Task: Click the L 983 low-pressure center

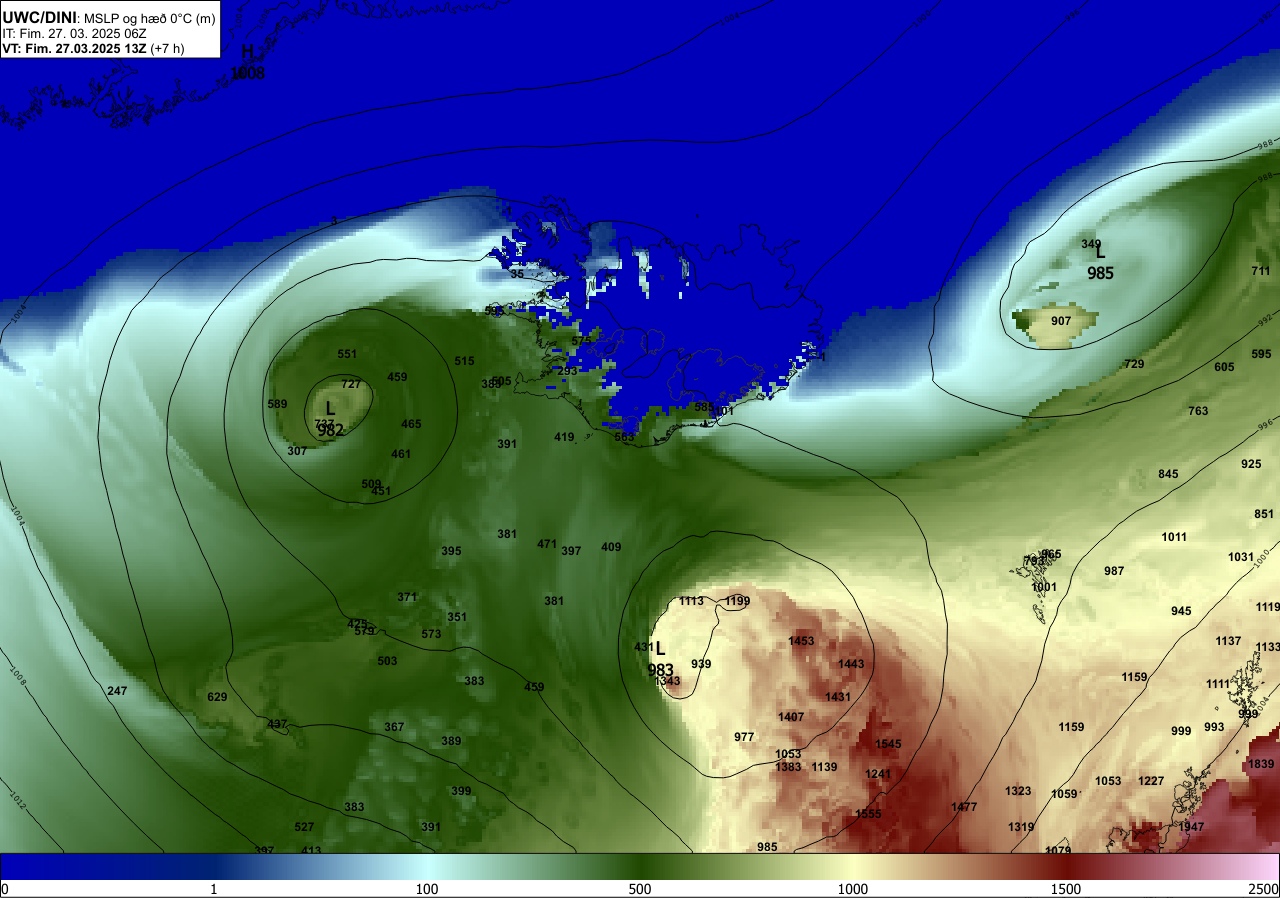Action: pos(660,659)
